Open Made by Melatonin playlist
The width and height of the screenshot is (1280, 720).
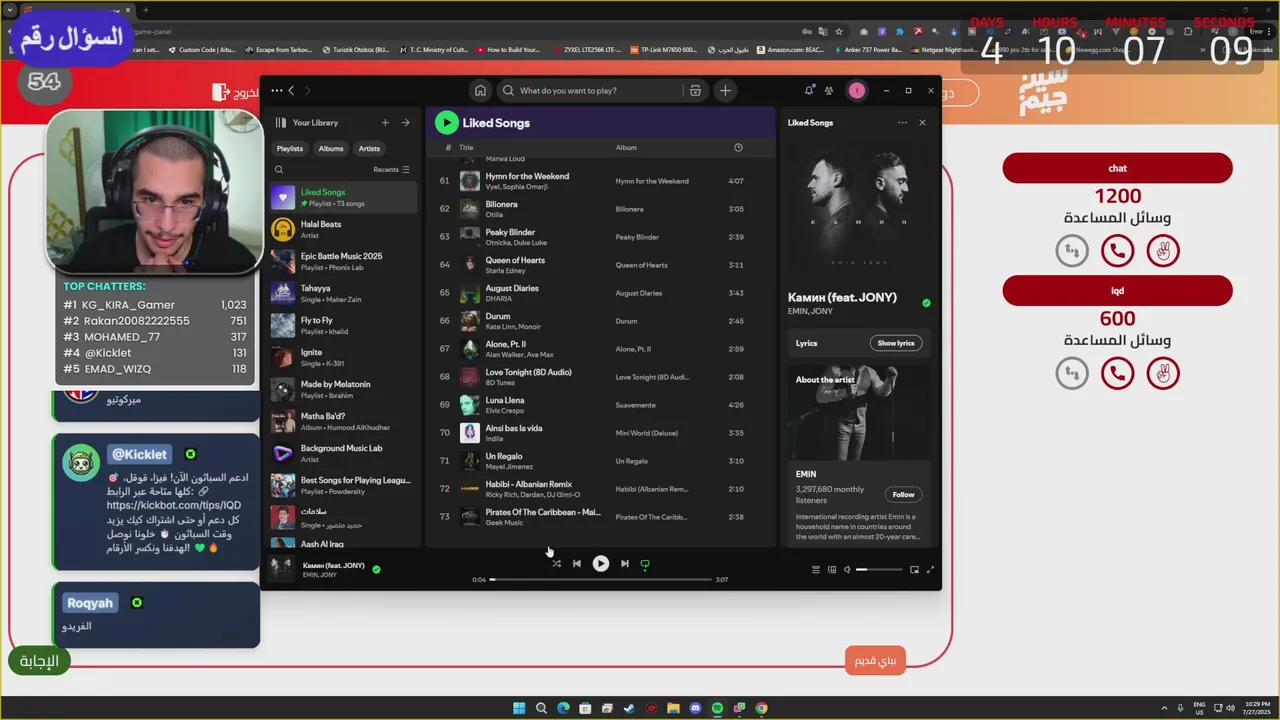pyautogui.click(x=343, y=389)
